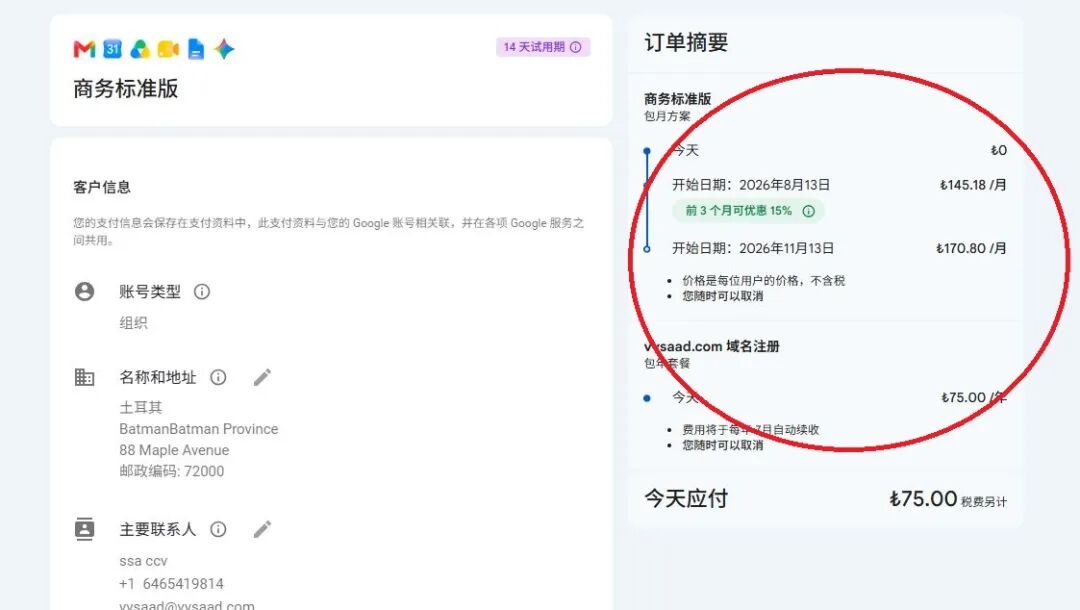Click the Gemini sparkle icon
This screenshot has height=610, width=1080.
point(224,49)
